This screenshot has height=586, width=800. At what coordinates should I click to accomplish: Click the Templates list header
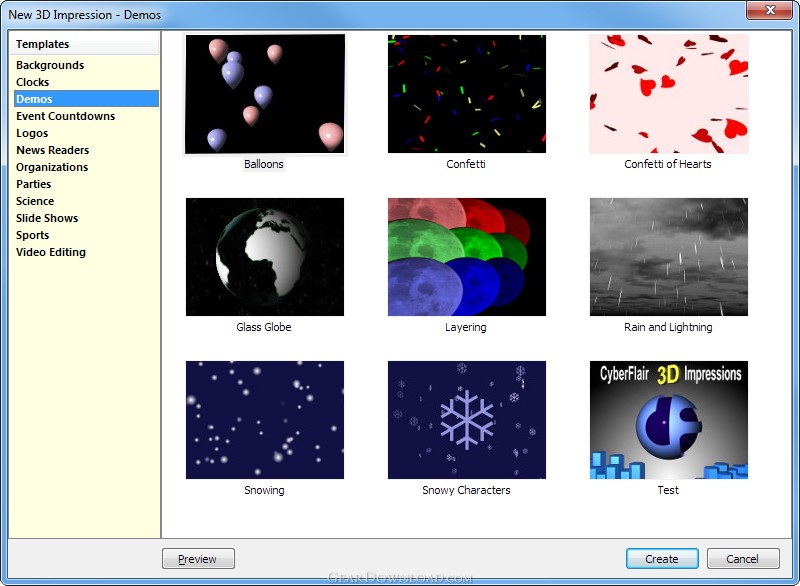pos(85,44)
